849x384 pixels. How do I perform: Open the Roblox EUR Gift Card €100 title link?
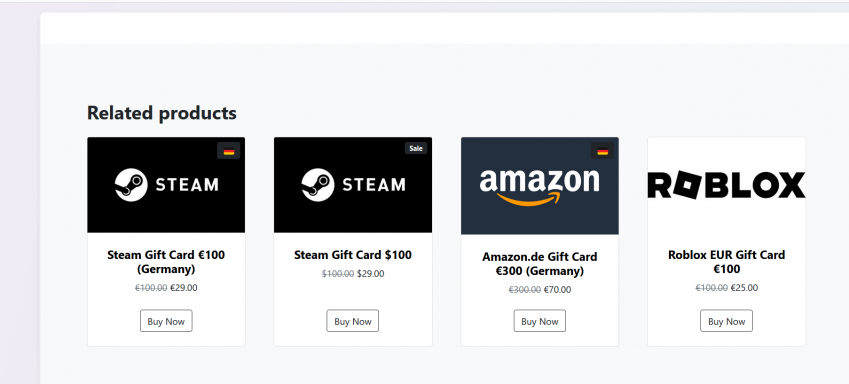(727, 262)
